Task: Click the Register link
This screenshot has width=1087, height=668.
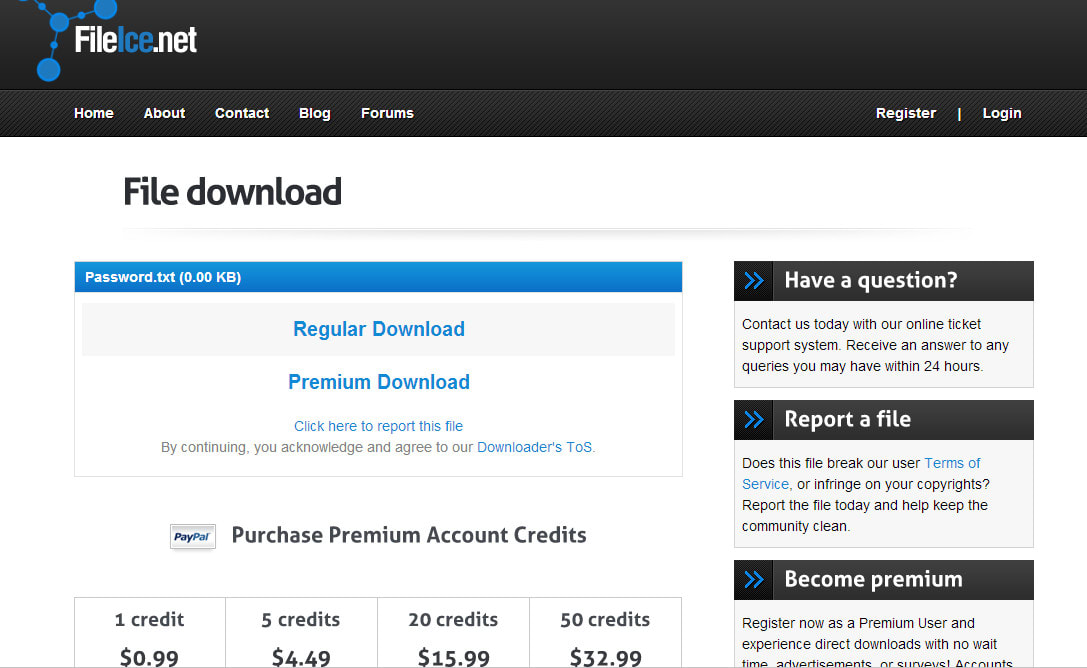Action: pos(906,113)
